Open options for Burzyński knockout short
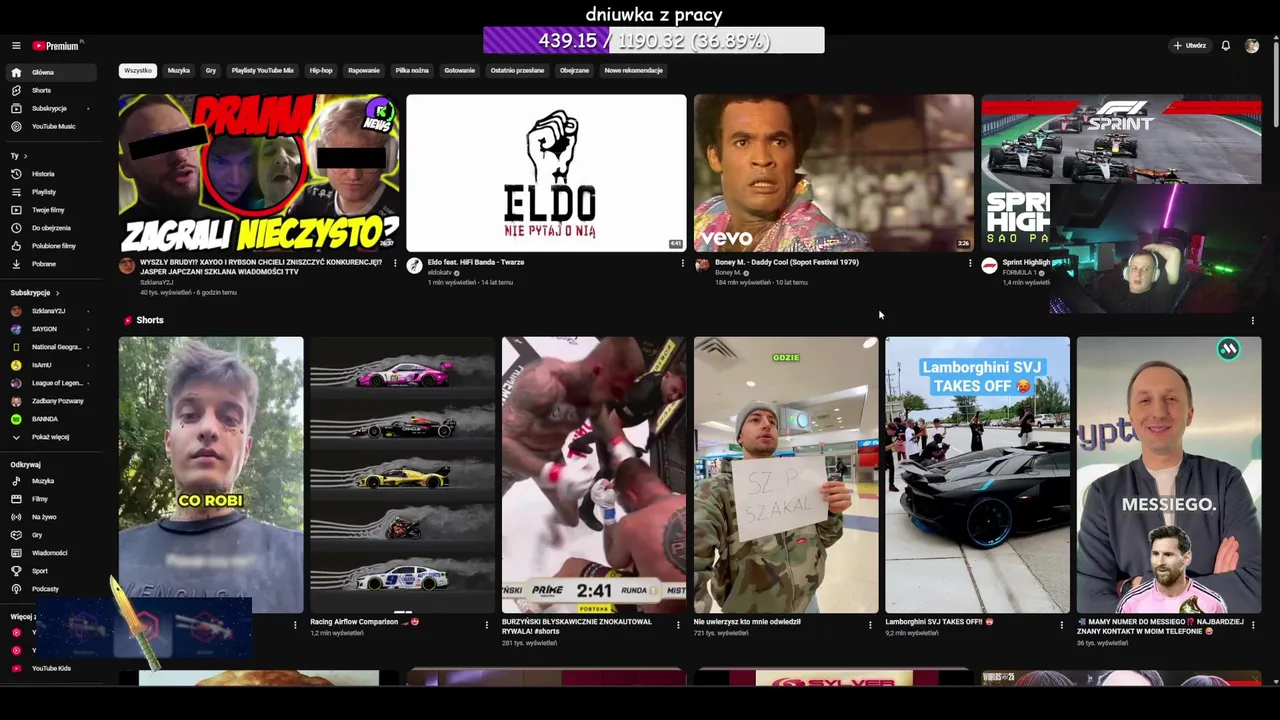This screenshot has width=1280, height=720. (679, 625)
